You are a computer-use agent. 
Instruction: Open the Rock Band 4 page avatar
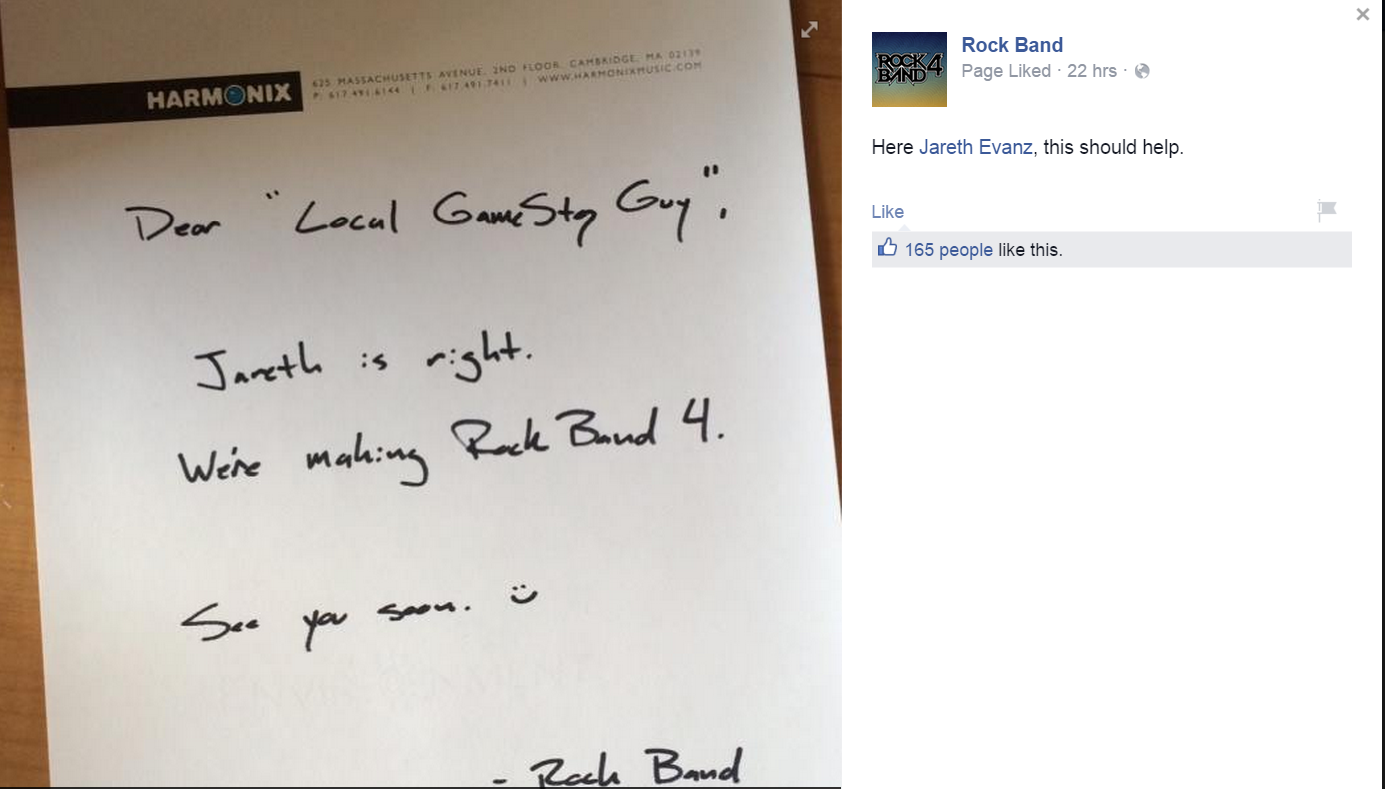click(x=909, y=69)
